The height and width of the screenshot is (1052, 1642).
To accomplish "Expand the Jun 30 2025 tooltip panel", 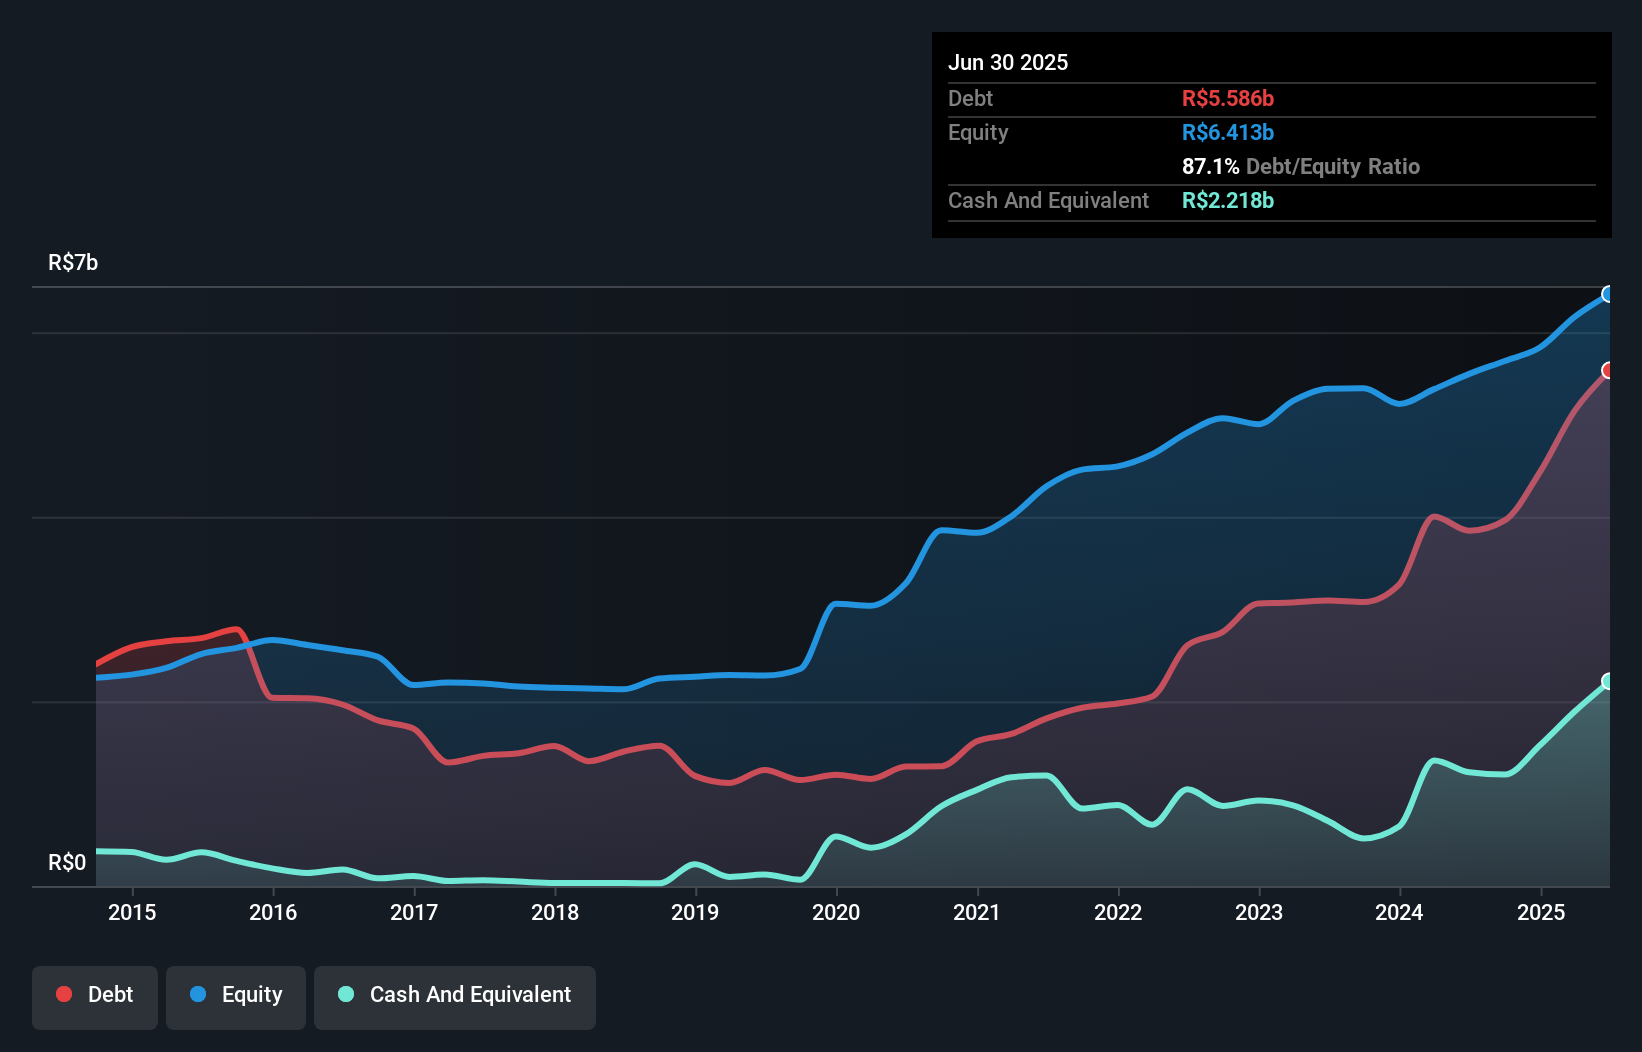I will [1009, 62].
